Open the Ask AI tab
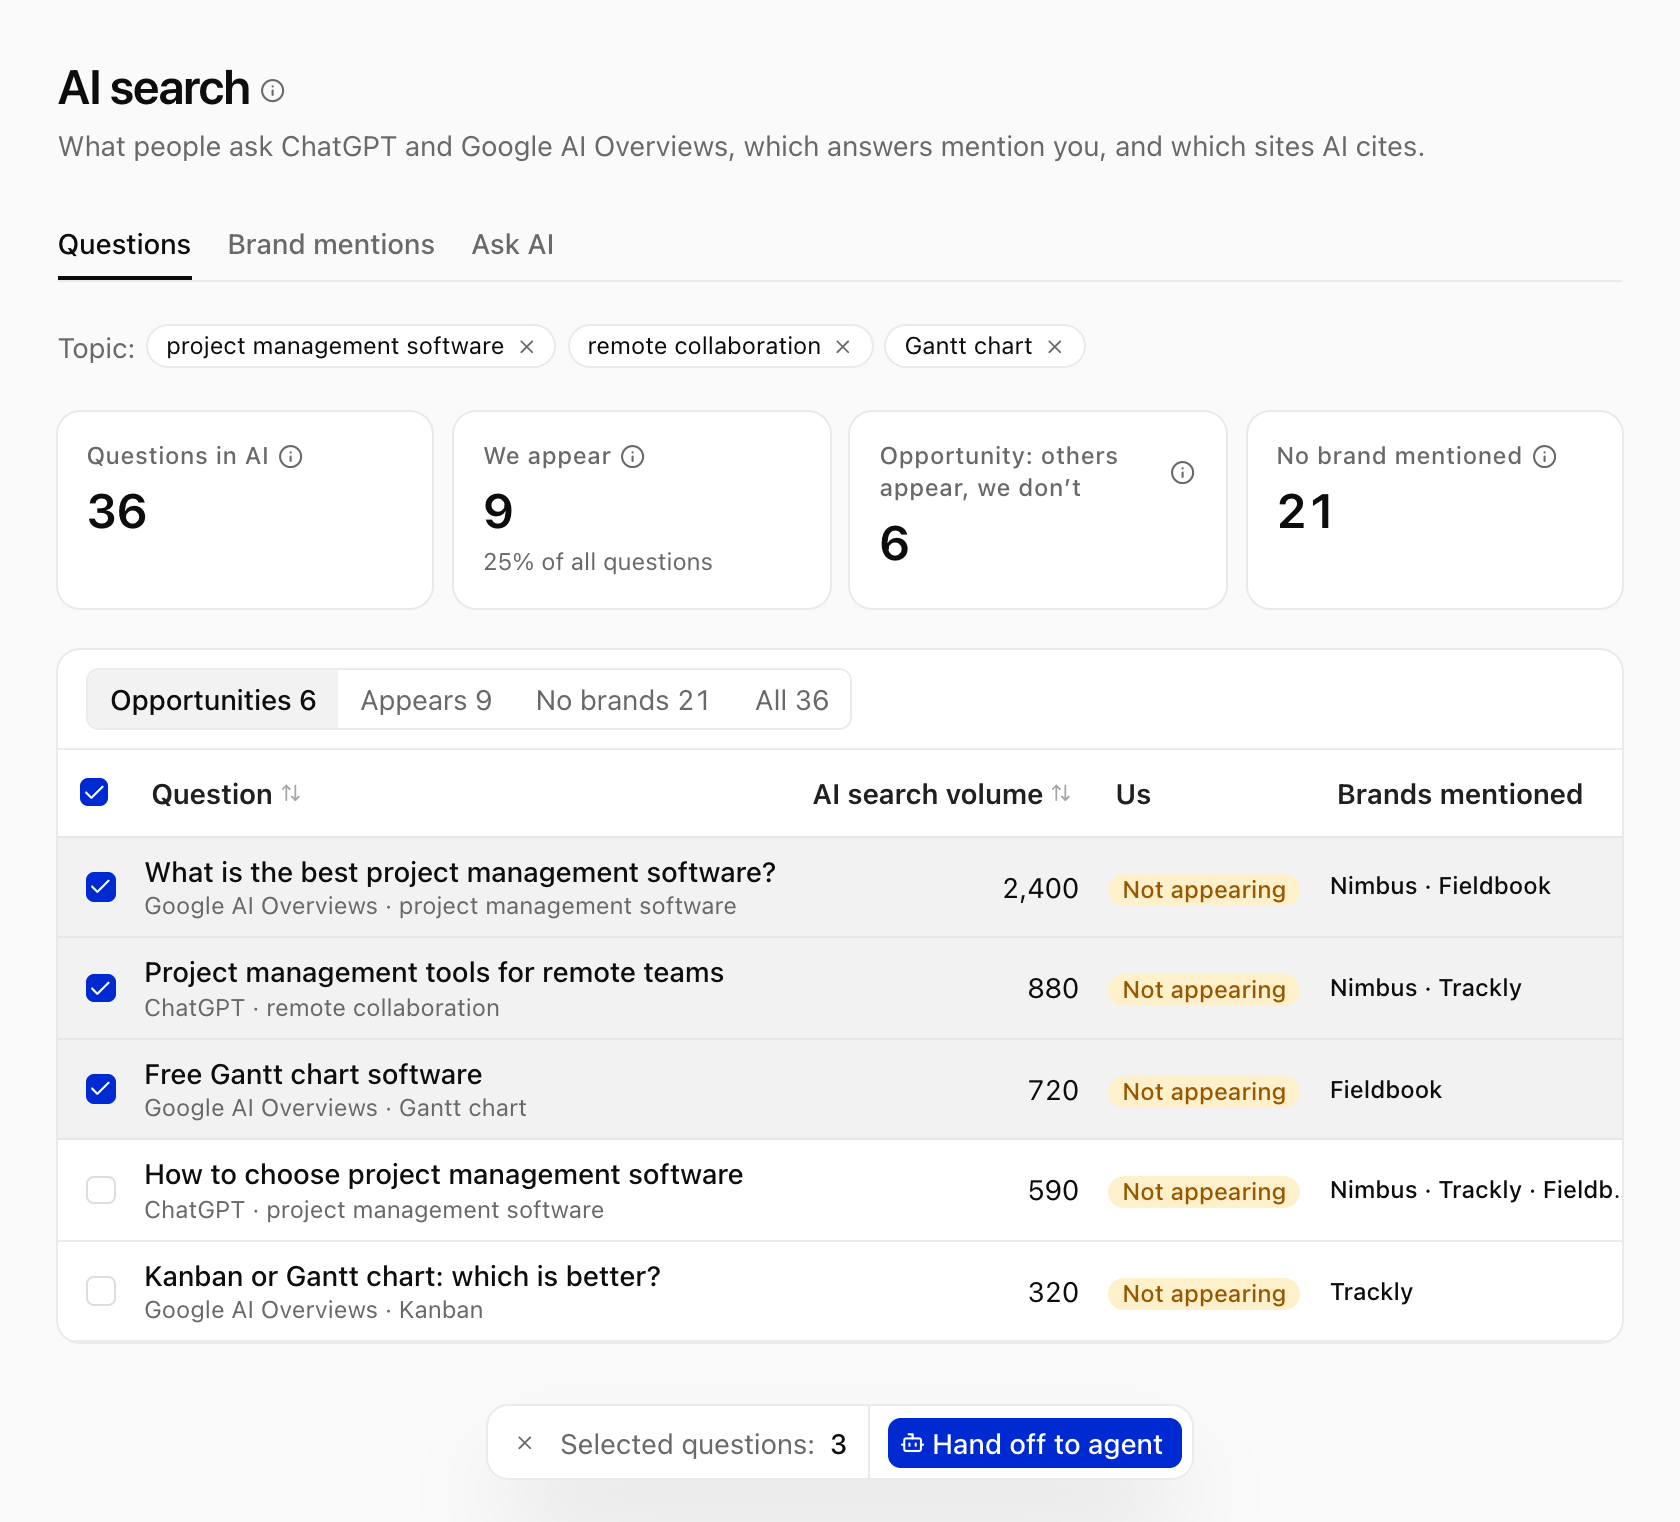This screenshot has width=1680, height=1522. 513,245
